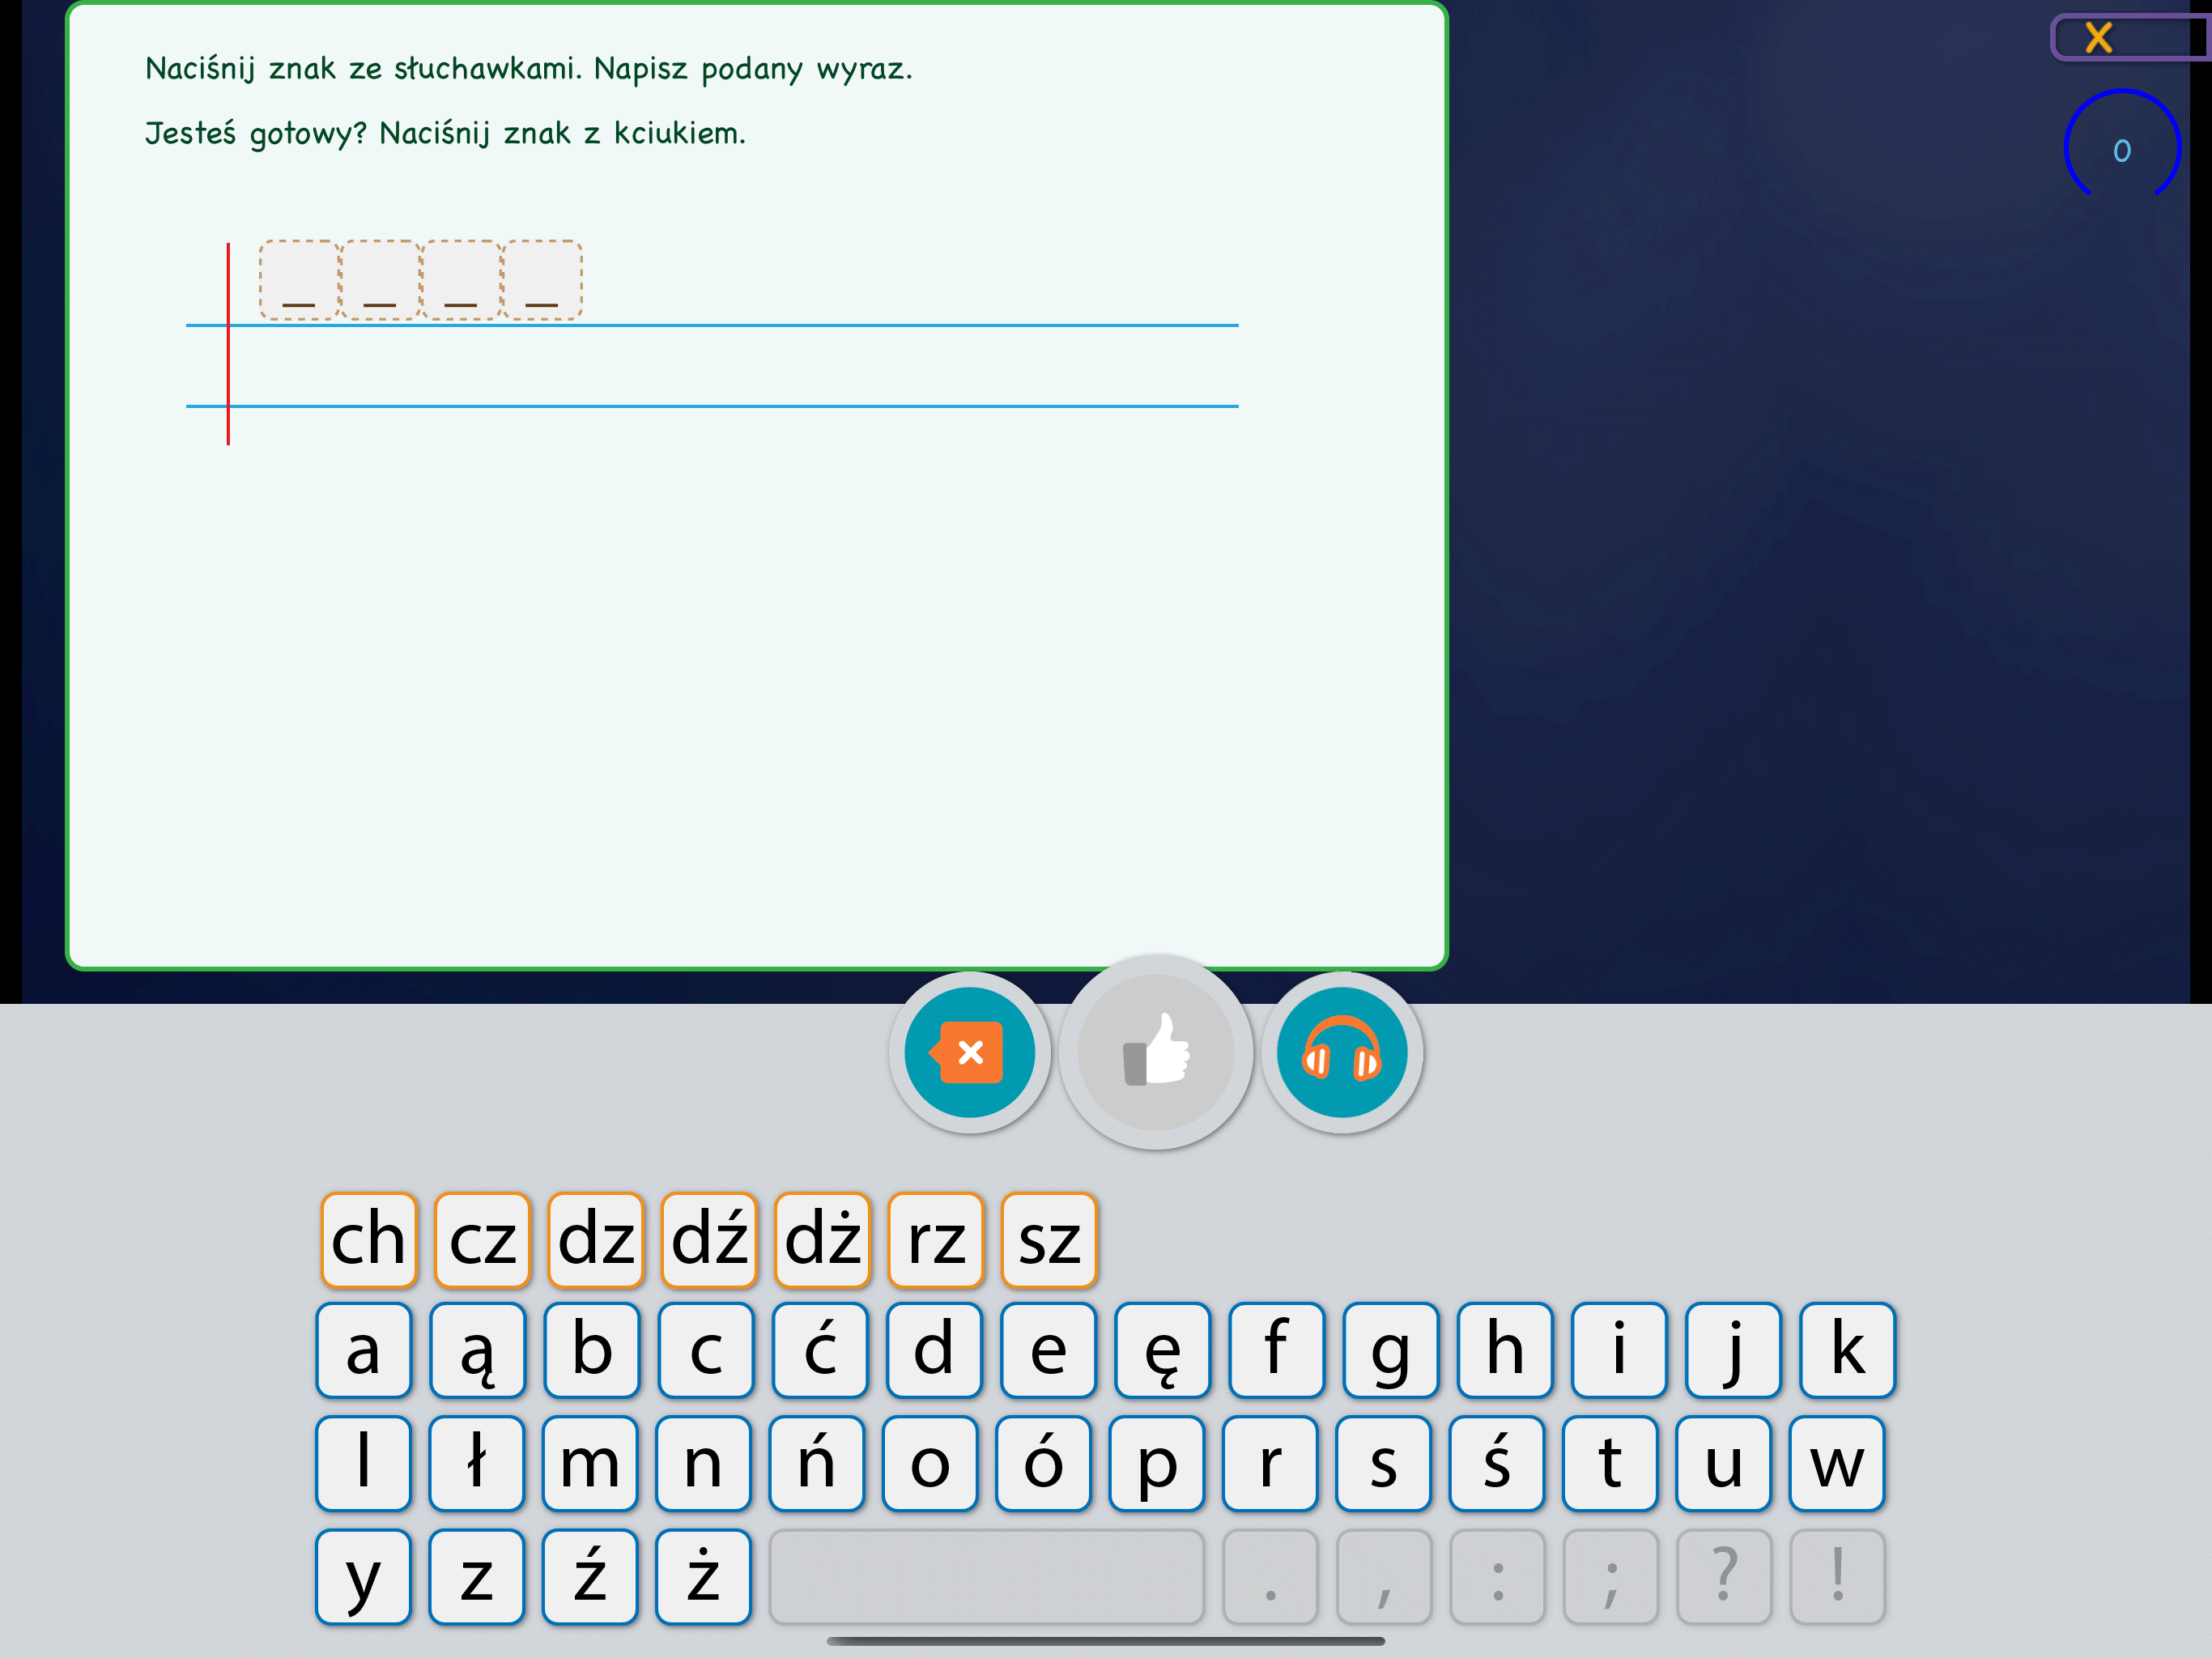Tap the letter 'i' key
This screenshot has height=1658, width=2212.
point(1618,1350)
